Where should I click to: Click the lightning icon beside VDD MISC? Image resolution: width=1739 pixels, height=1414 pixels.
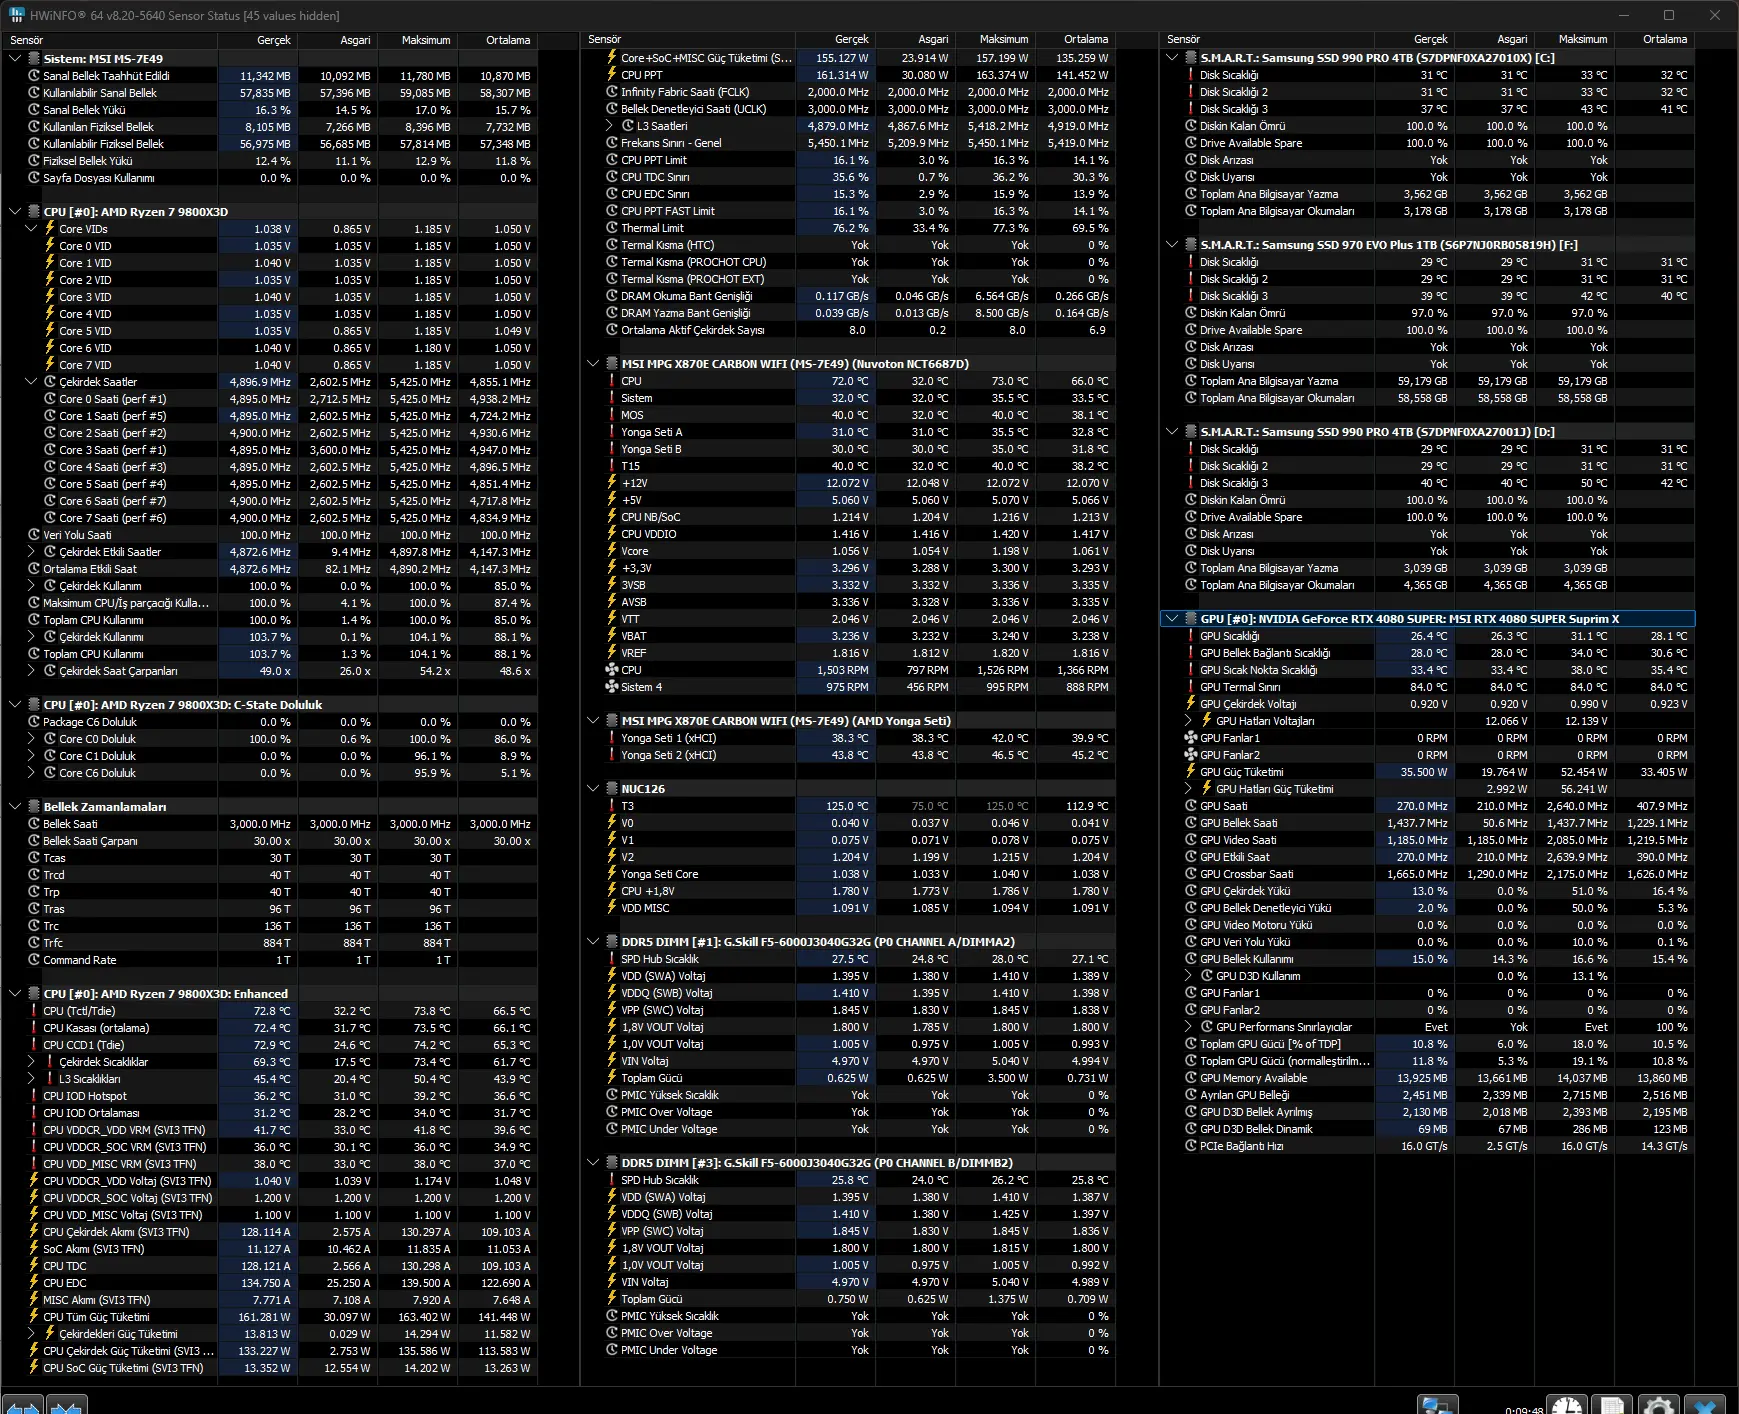pos(612,908)
